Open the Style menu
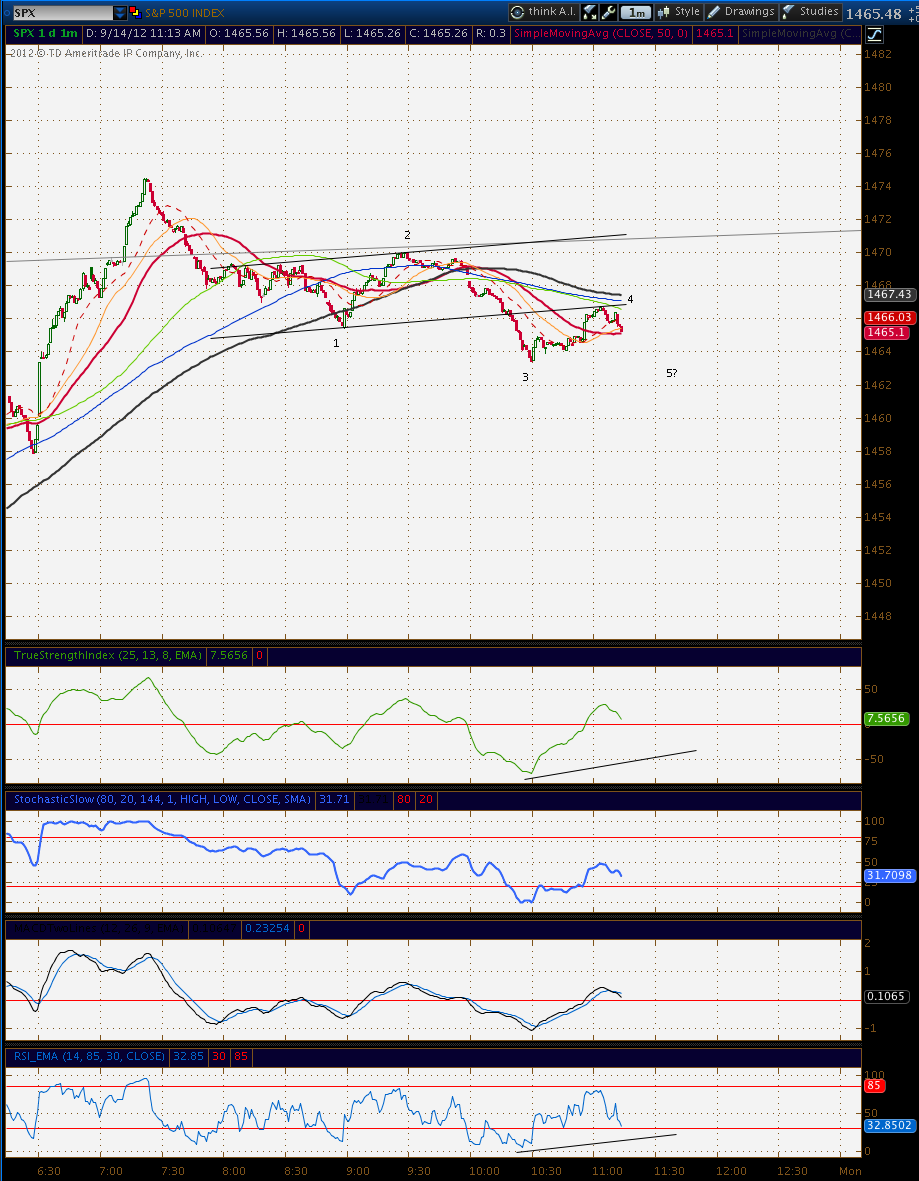Viewport: 919px width, 1181px height. pyautogui.click(x=679, y=12)
